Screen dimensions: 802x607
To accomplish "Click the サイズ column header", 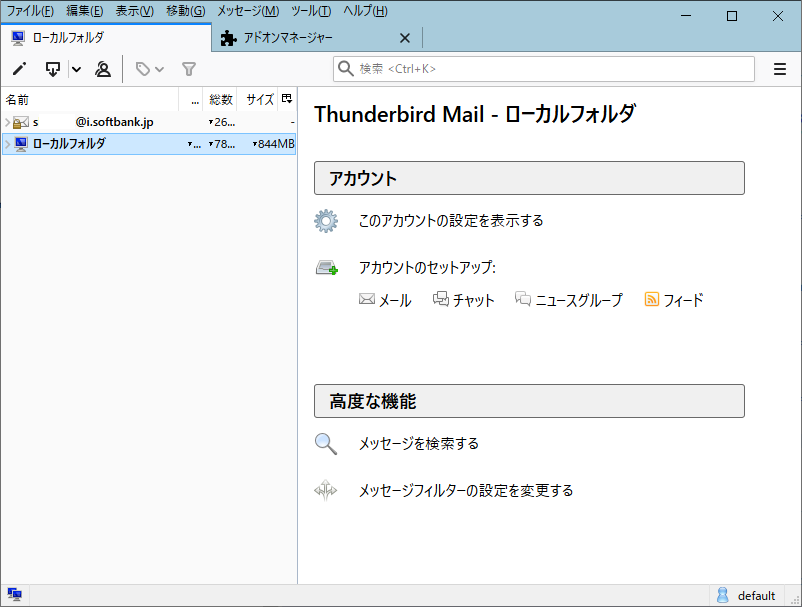I will (257, 99).
